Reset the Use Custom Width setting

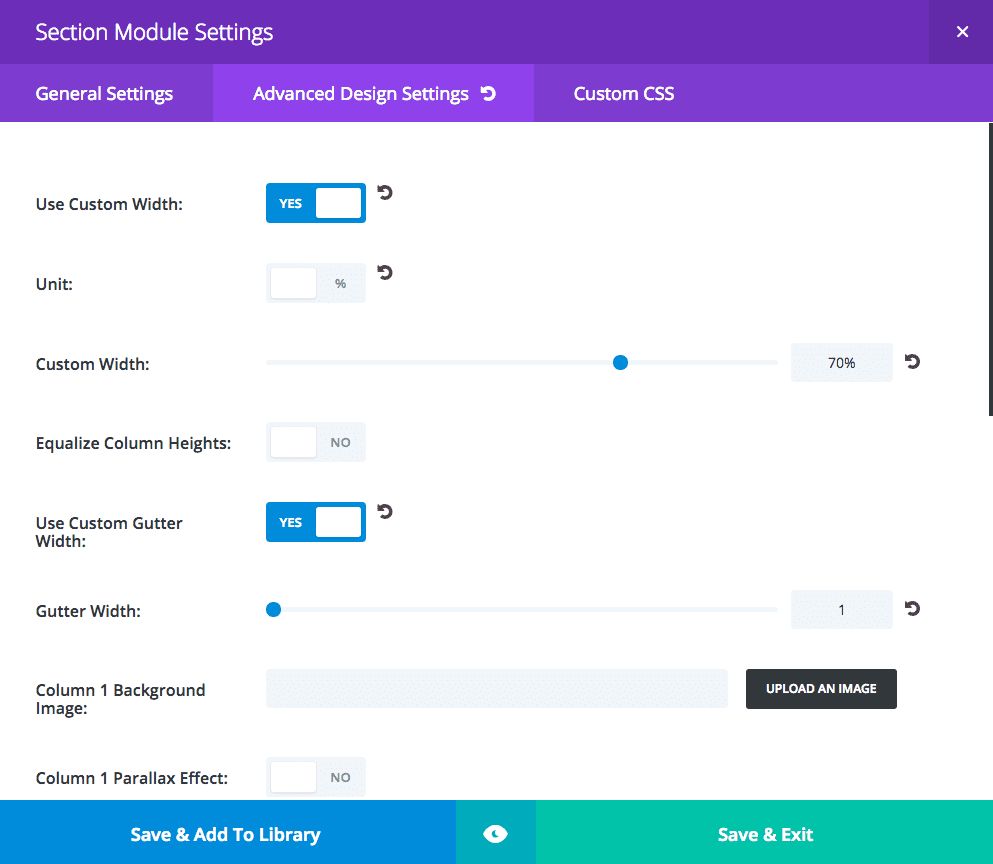click(385, 192)
